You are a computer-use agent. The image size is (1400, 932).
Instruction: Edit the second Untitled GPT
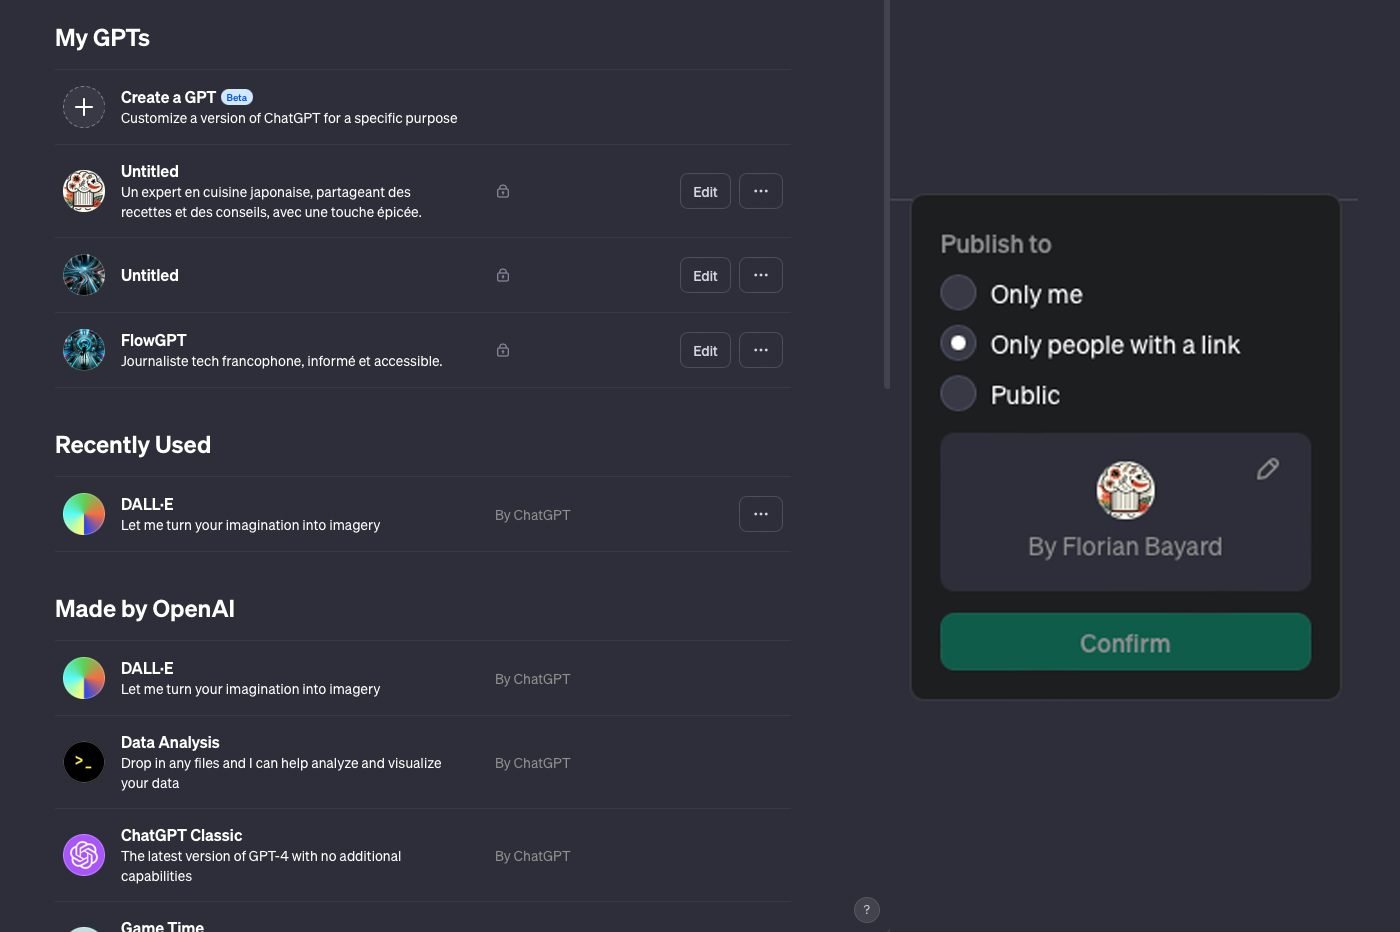705,275
